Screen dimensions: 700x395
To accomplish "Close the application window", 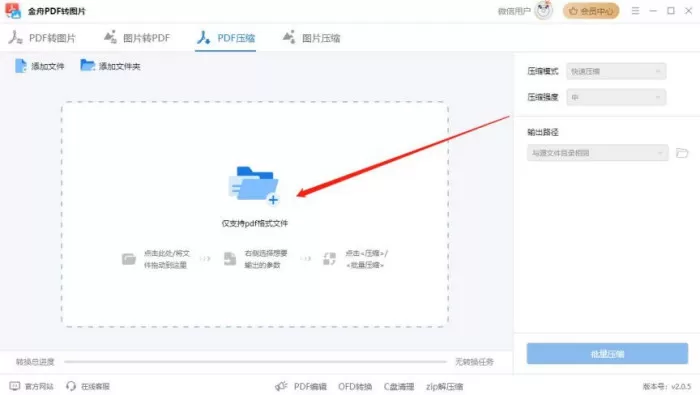I will pos(688,11).
